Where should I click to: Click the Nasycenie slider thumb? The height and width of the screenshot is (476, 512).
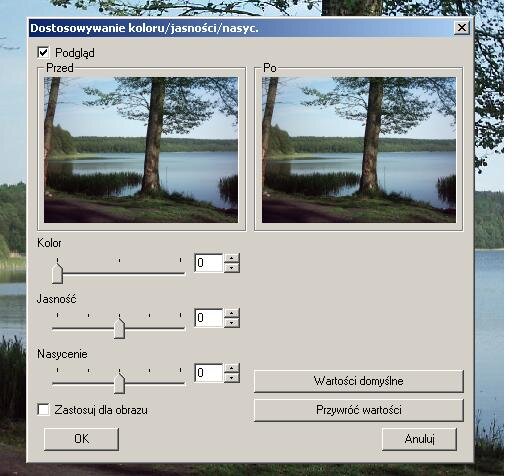point(119,383)
